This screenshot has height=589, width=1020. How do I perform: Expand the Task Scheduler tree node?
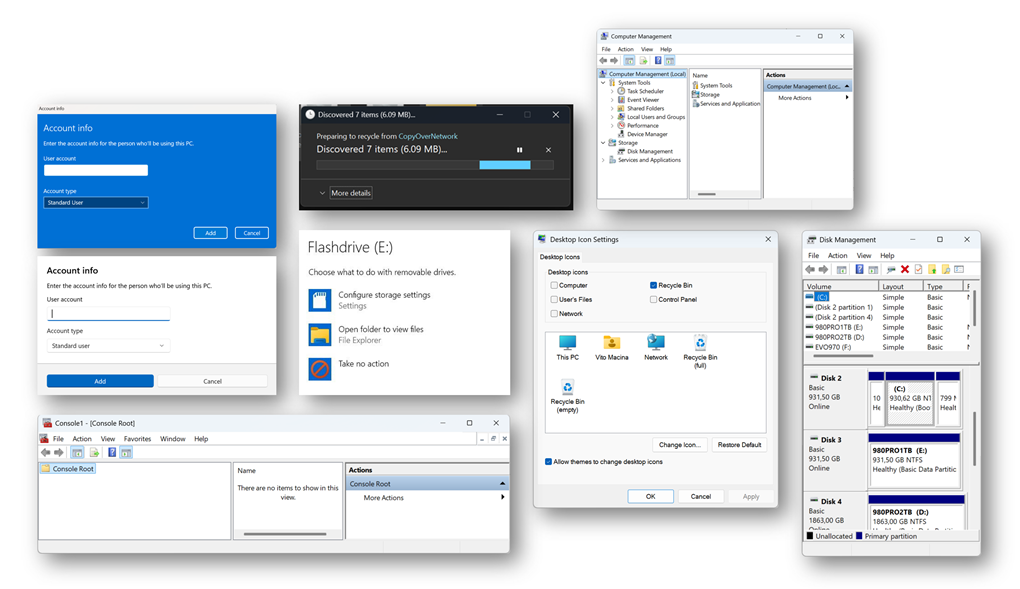point(612,91)
